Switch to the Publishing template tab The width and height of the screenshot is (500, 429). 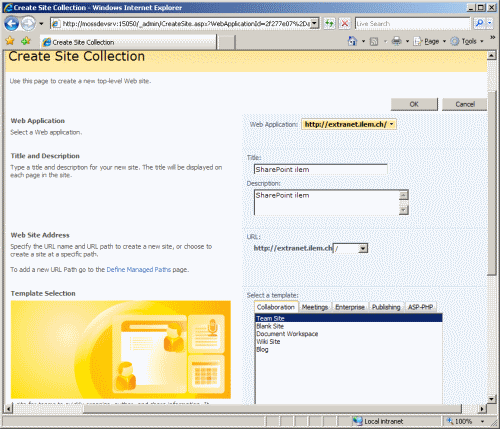[x=386, y=307]
